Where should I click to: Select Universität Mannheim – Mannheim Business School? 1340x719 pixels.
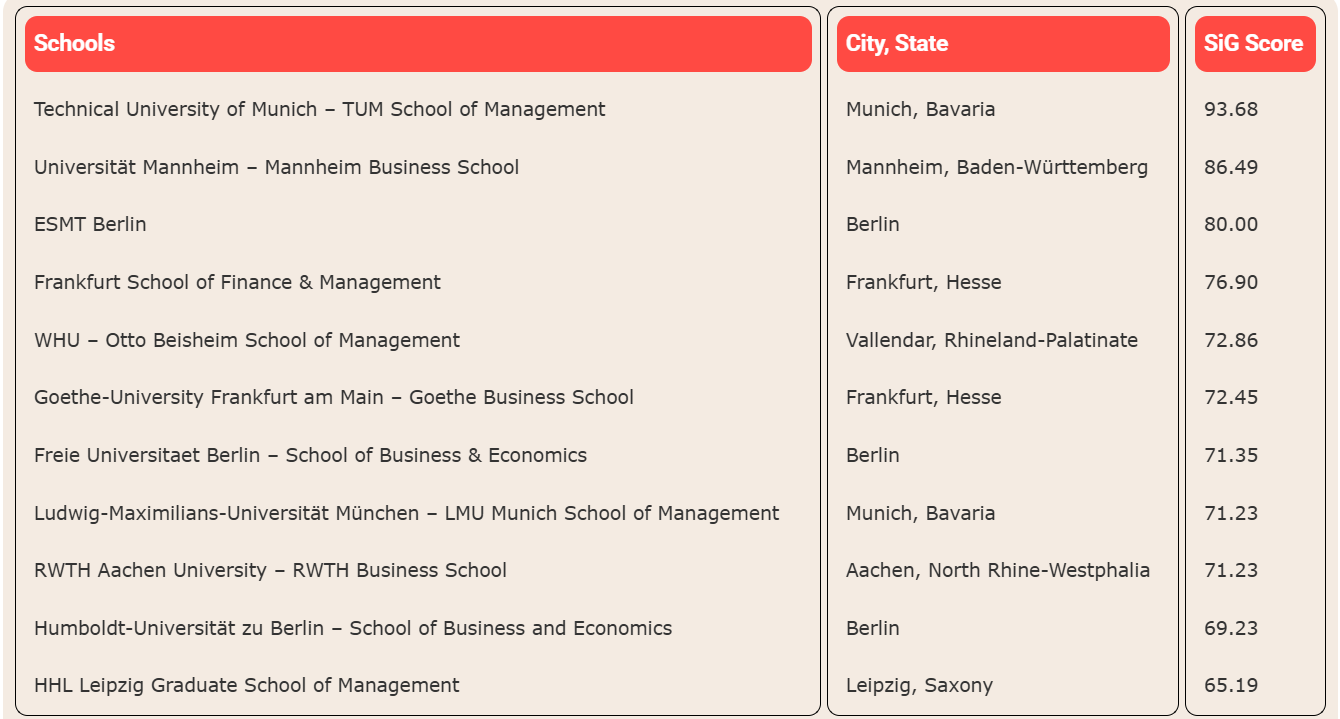[x=277, y=167]
